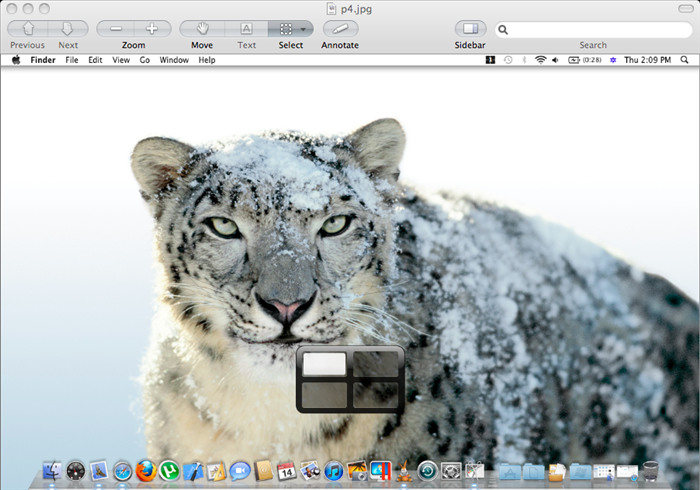The width and height of the screenshot is (700, 490).
Task: Open the Applications folder stack in Dock
Action: pos(510,471)
